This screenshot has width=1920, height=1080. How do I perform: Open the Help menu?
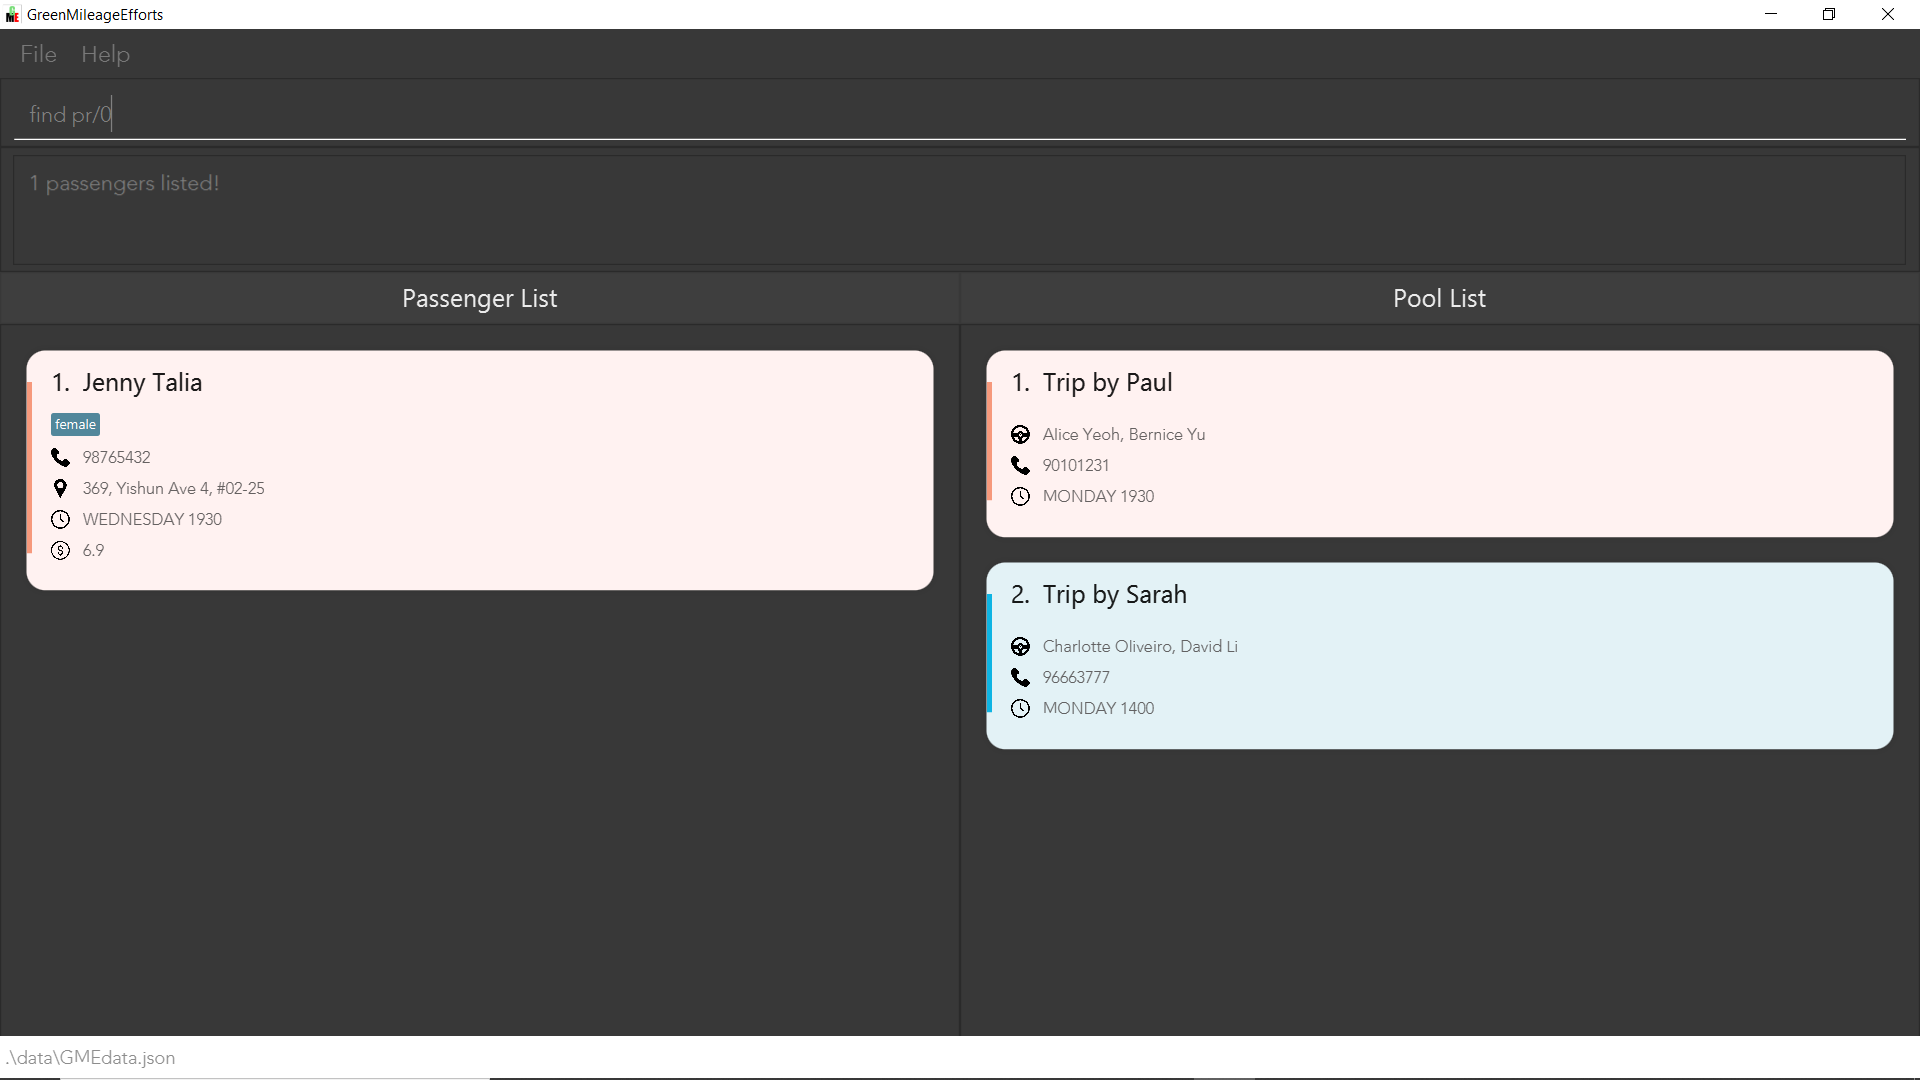click(x=105, y=54)
